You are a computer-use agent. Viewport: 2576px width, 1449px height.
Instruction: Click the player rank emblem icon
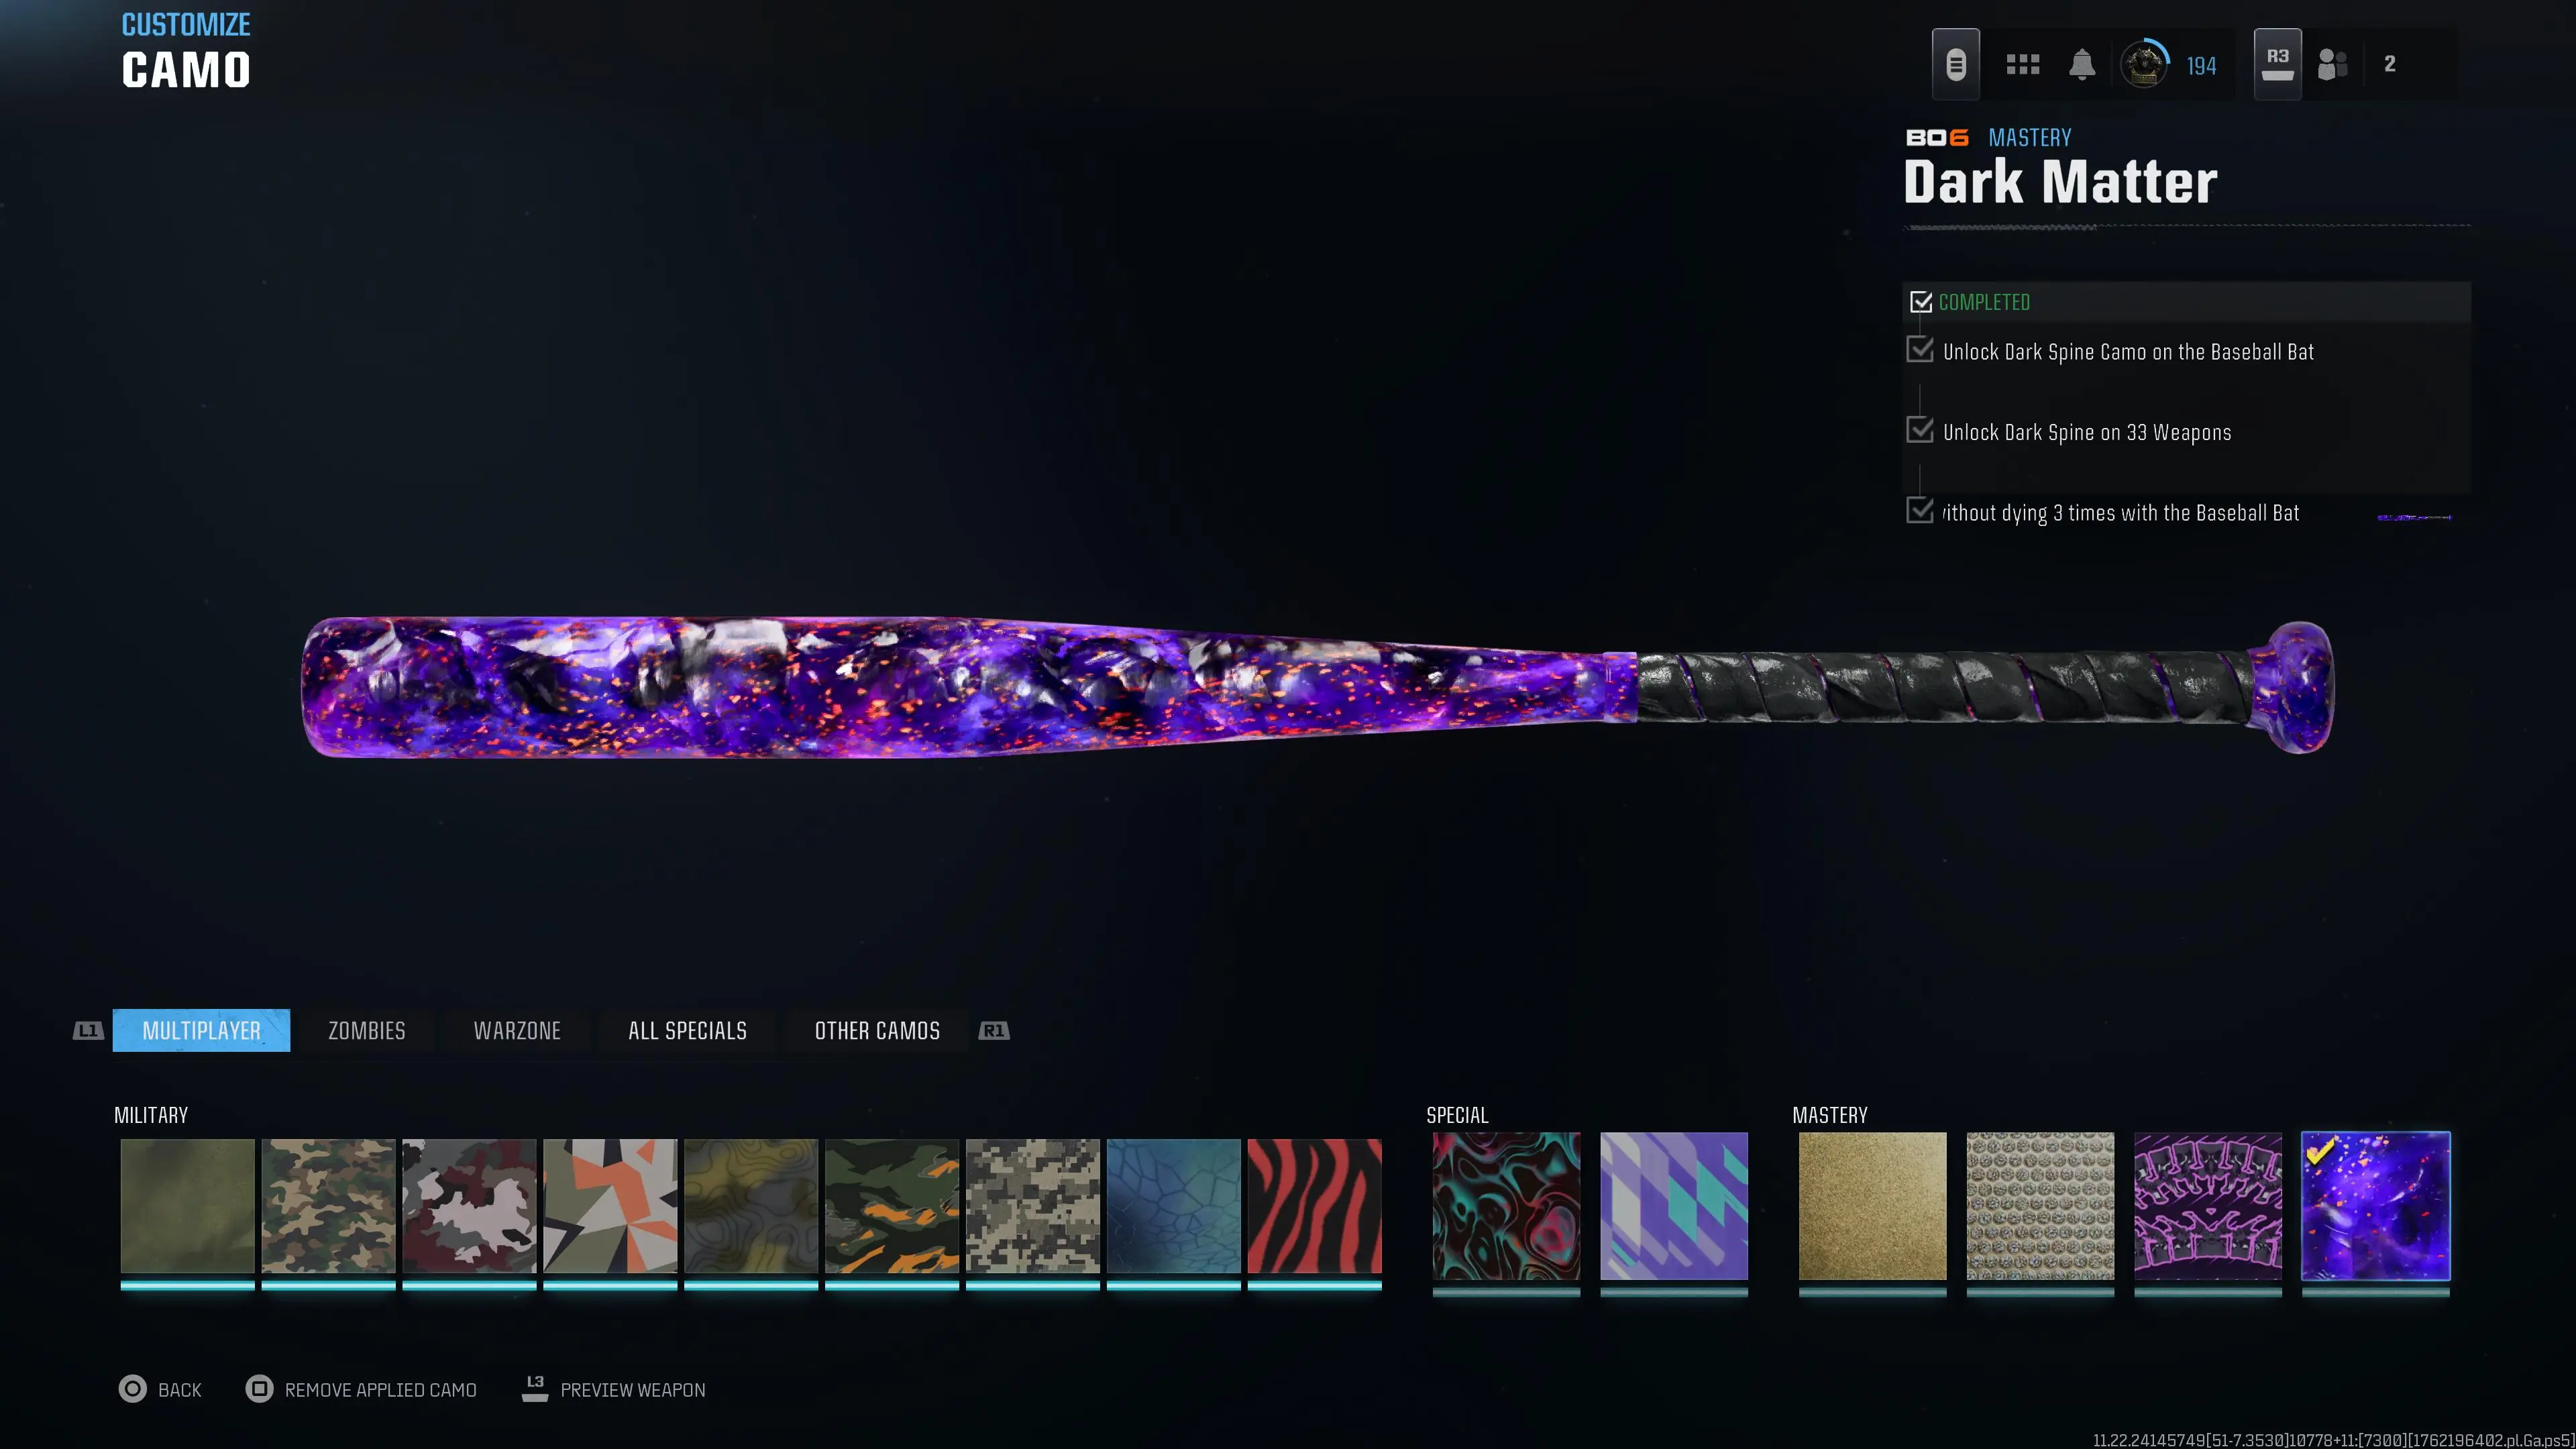(2143, 65)
